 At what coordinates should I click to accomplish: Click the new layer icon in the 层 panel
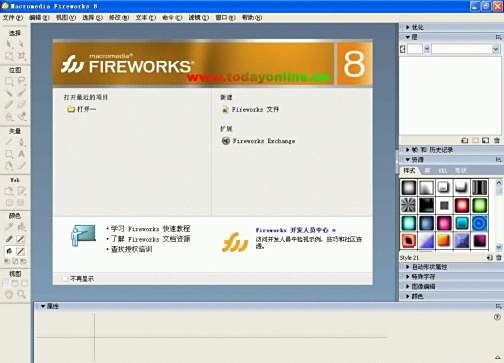point(465,141)
